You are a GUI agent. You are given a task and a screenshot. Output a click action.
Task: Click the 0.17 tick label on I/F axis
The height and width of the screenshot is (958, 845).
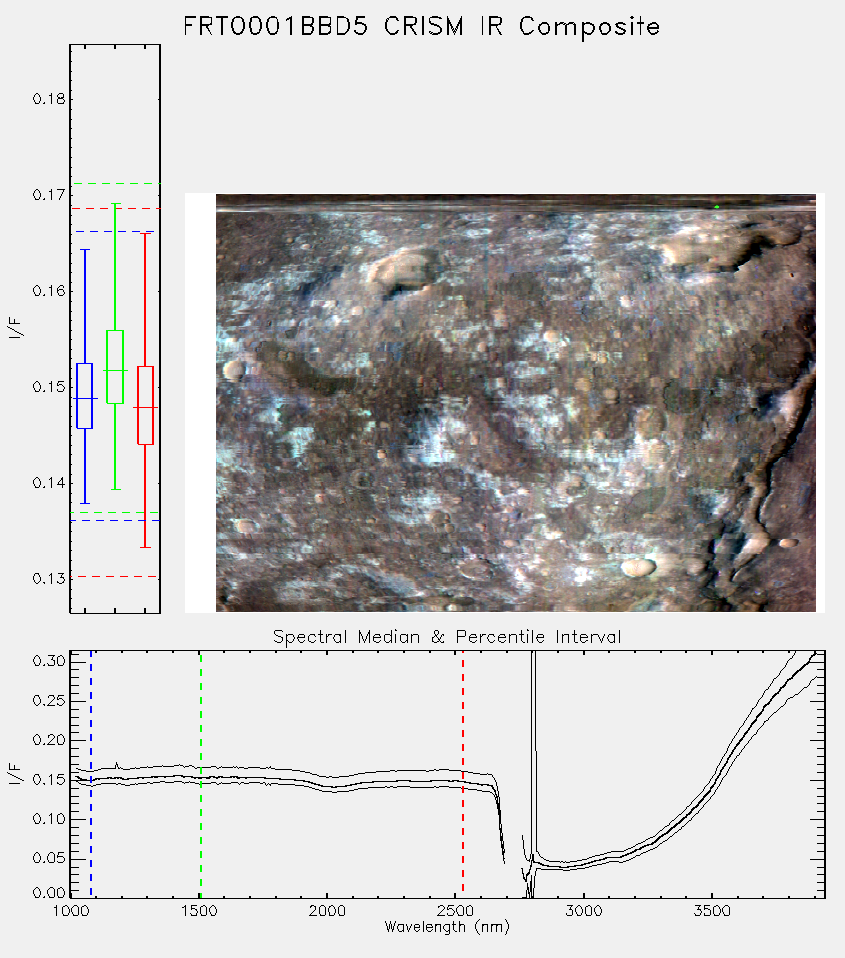click(49, 195)
